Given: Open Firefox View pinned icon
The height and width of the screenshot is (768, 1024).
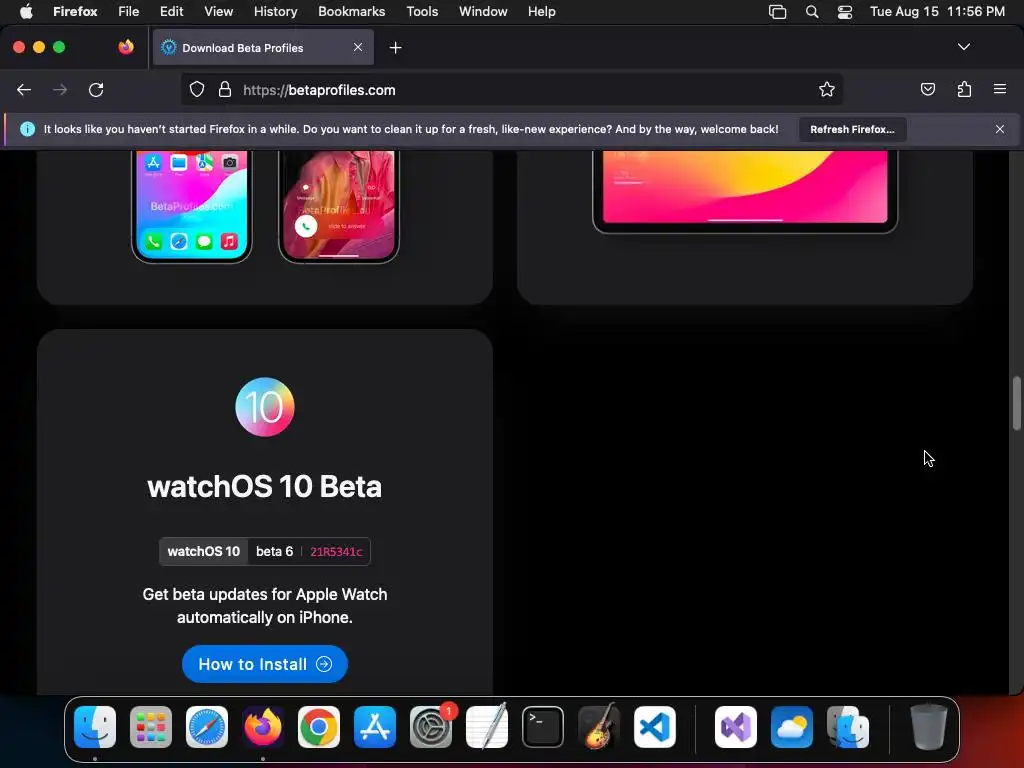Looking at the screenshot, I should click(x=125, y=47).
